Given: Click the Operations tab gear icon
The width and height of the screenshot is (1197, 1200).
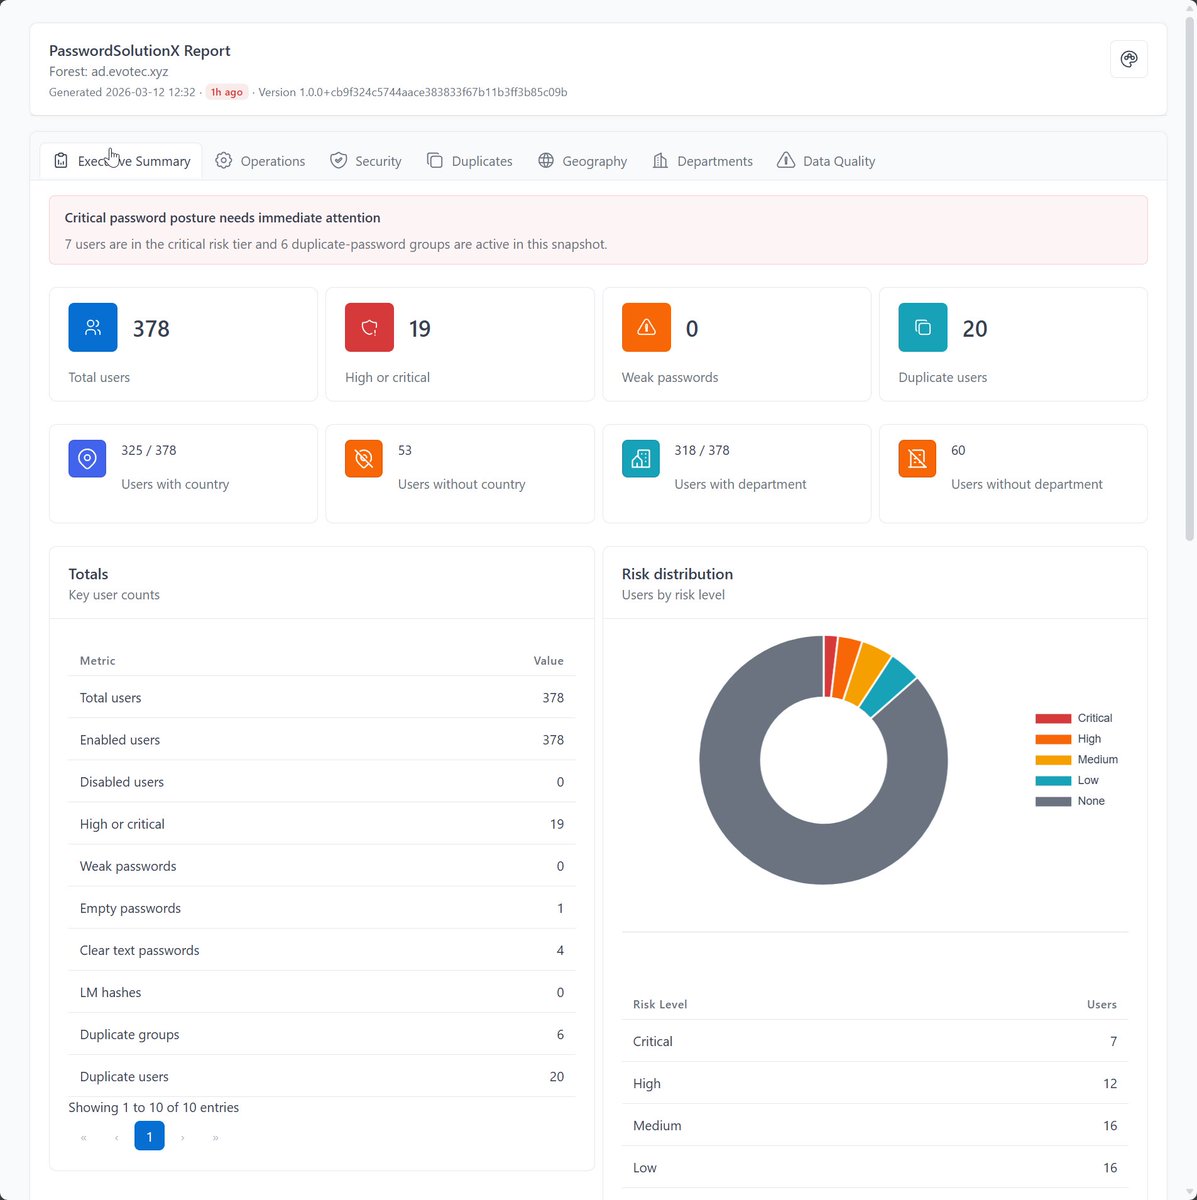Looking at the screenshot, I should 224,161.
